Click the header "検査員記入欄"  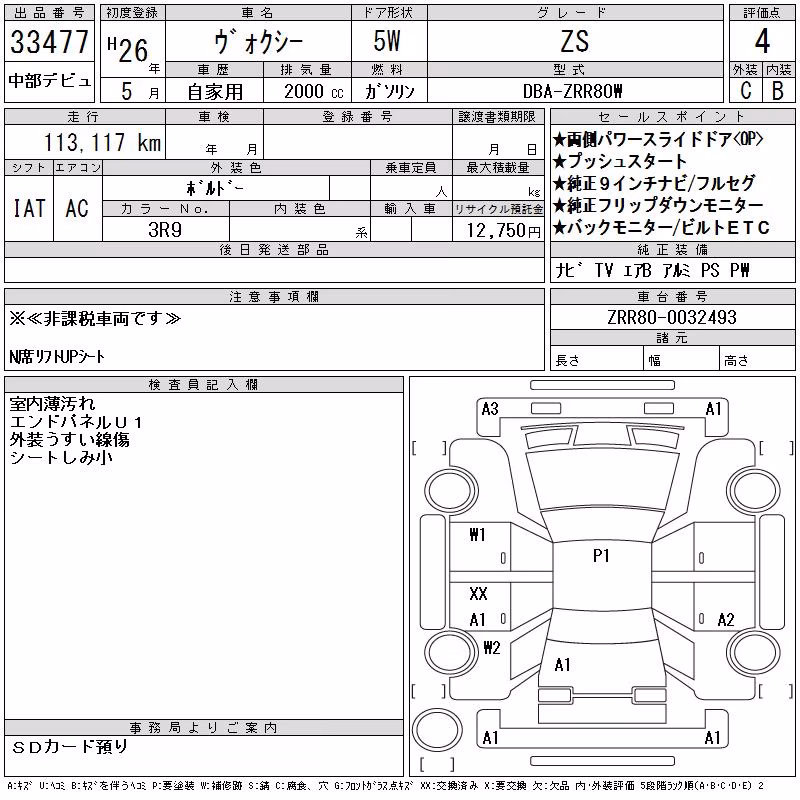pos(203,385)
